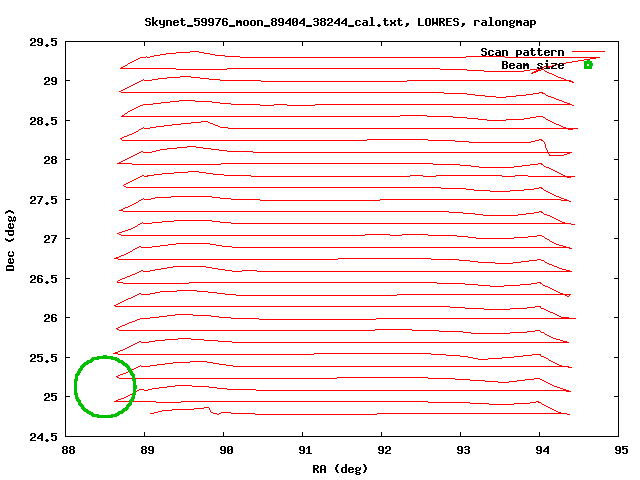Click the Dec tick label 29

(x=51, y=81)
